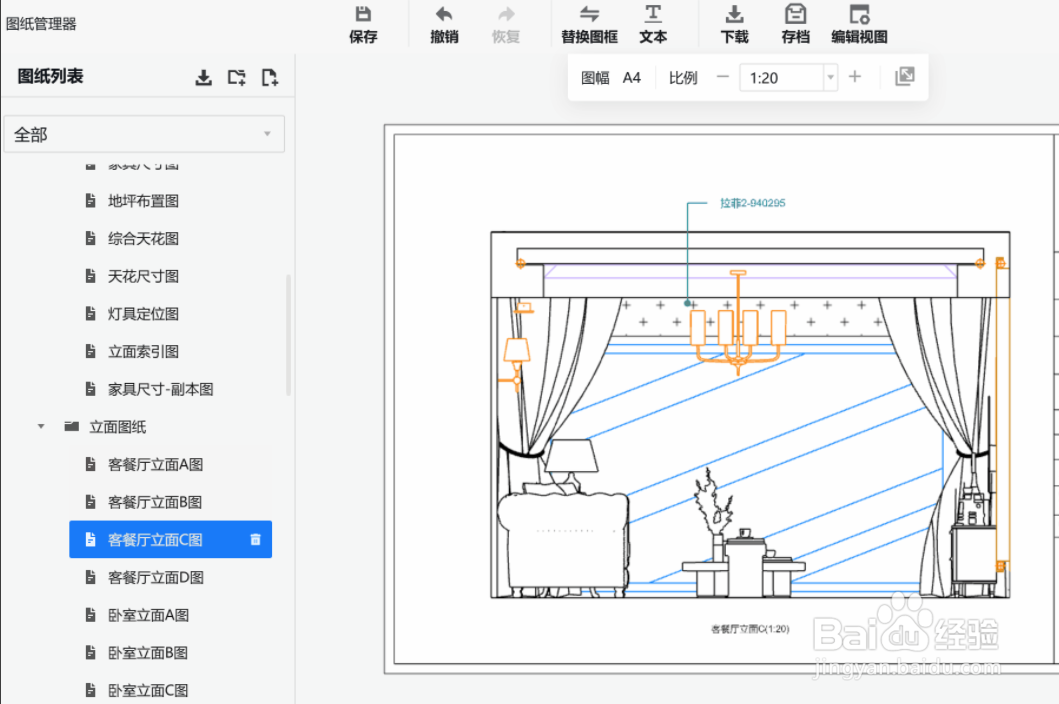1059x704 pixels.
Task: Open 卧室立面B图 drawing
Action: click(x=148, y=653)
